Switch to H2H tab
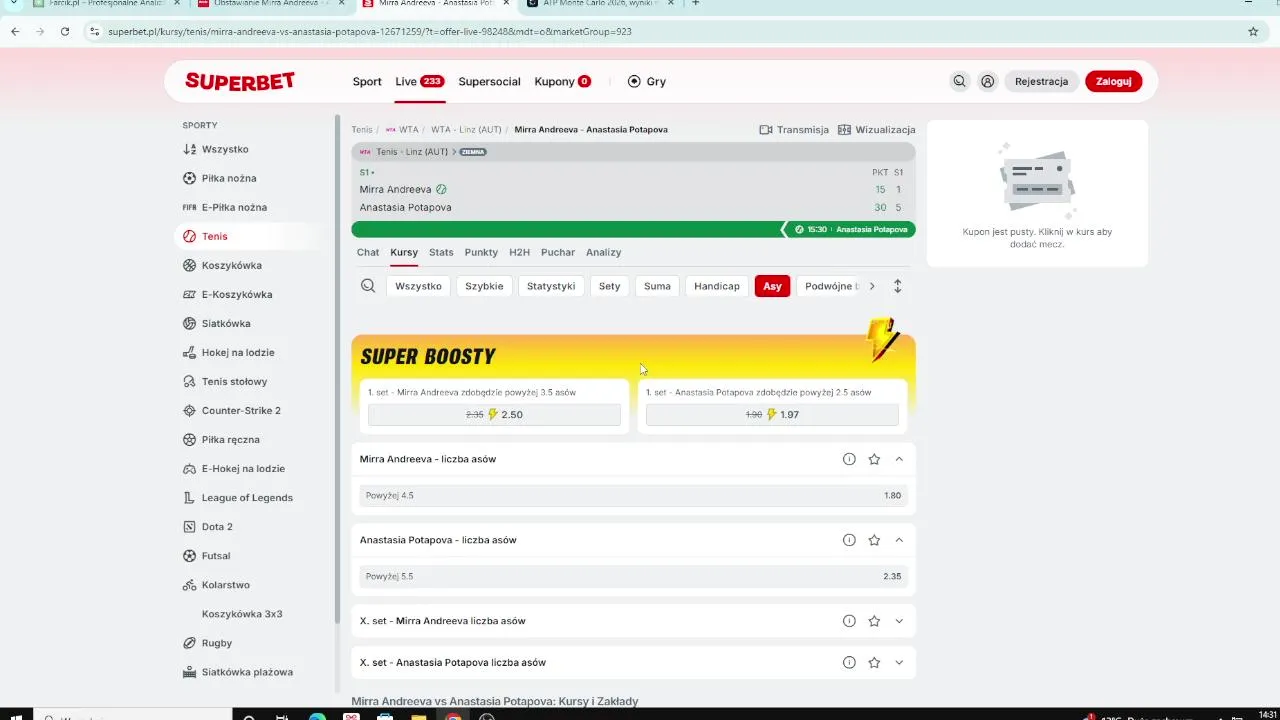 (519, 252)
